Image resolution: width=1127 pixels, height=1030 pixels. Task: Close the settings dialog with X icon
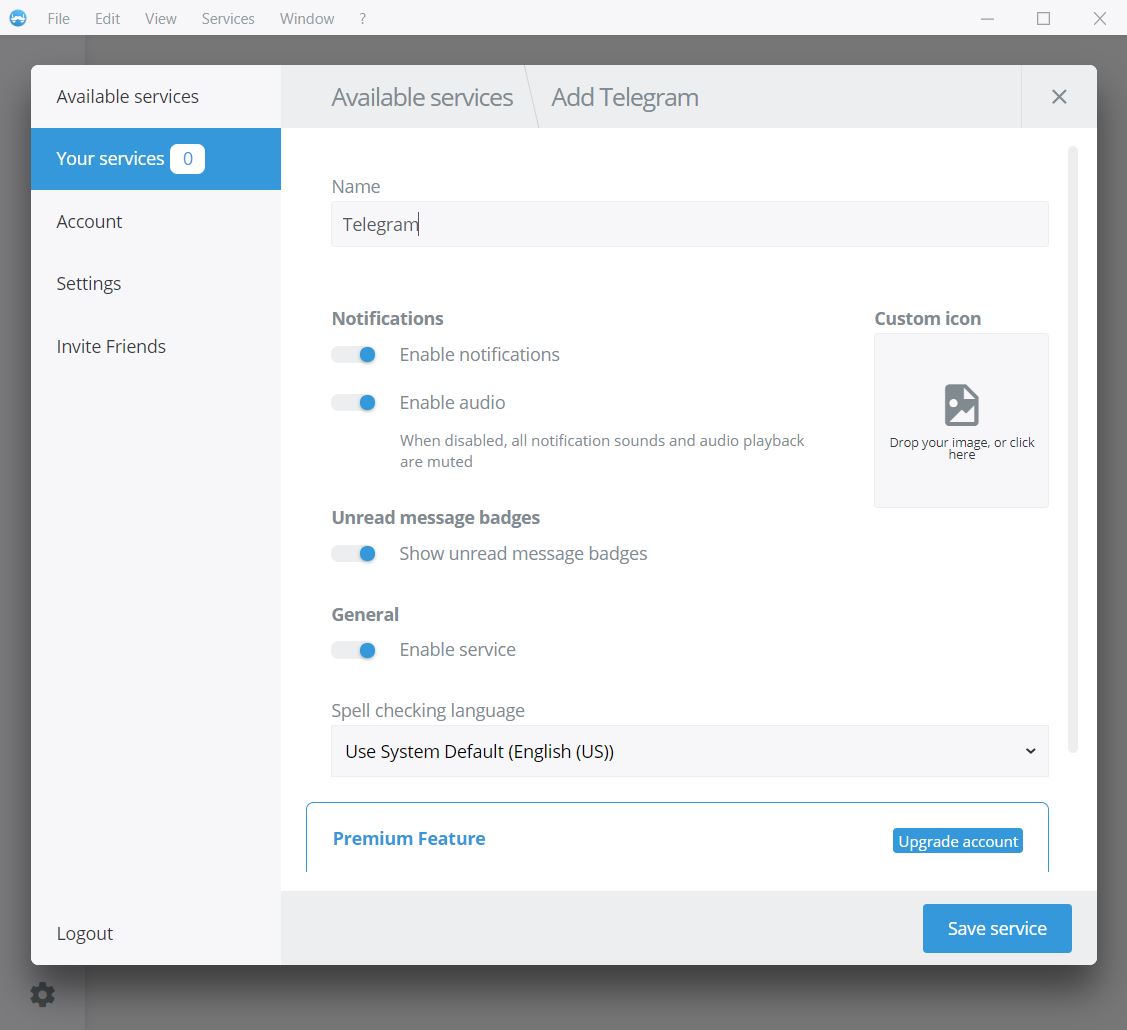1059,96
